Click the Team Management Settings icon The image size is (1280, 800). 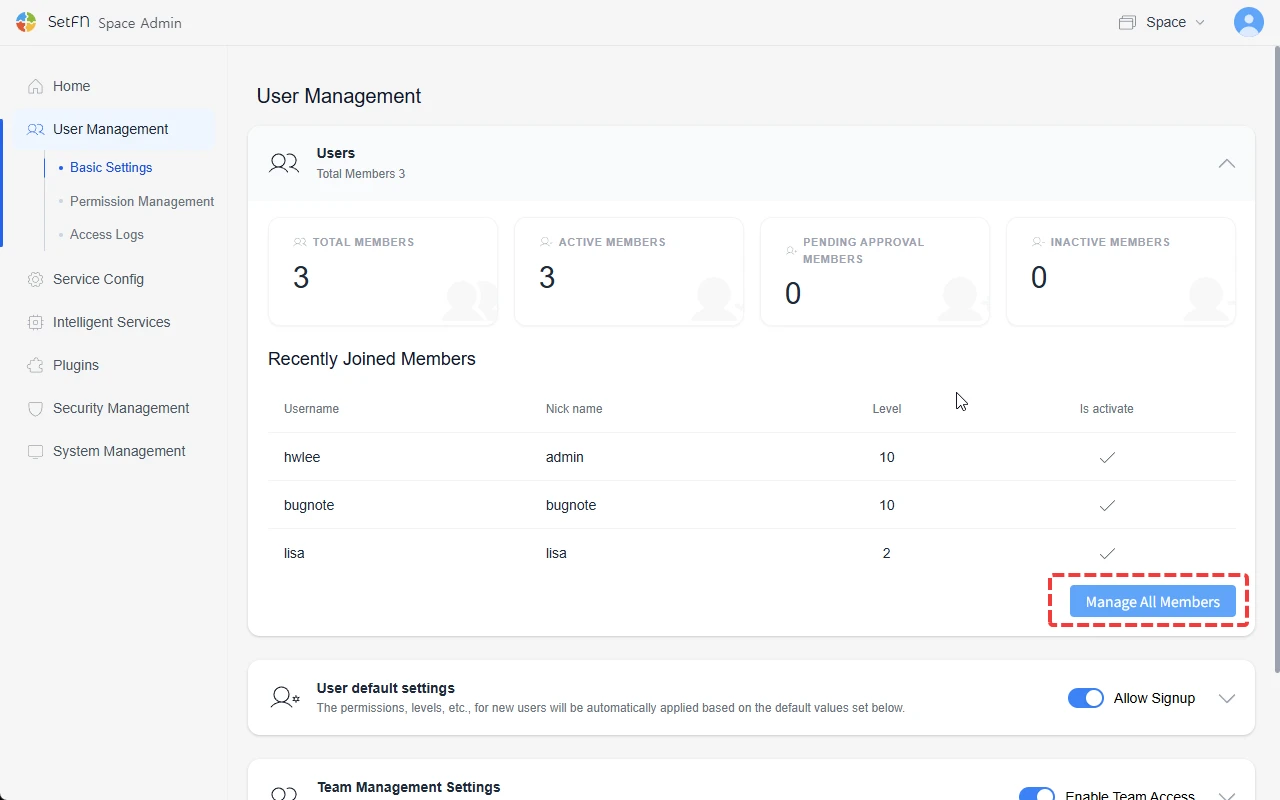pos(284,793)
